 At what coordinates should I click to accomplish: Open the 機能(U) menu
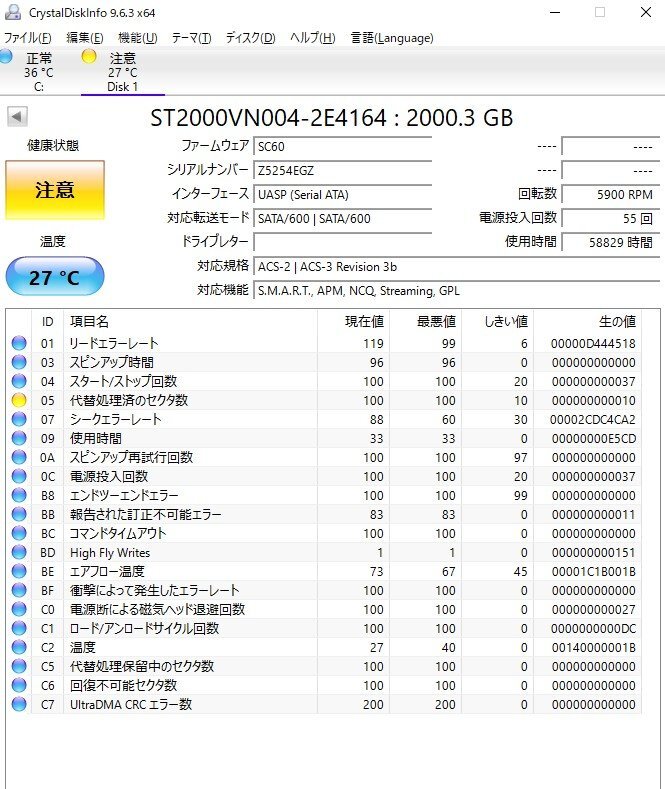137,38
